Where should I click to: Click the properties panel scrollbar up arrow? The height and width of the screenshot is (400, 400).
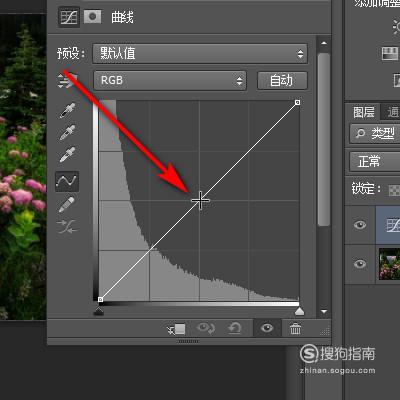pyautogui.click(x=324, y=43)
